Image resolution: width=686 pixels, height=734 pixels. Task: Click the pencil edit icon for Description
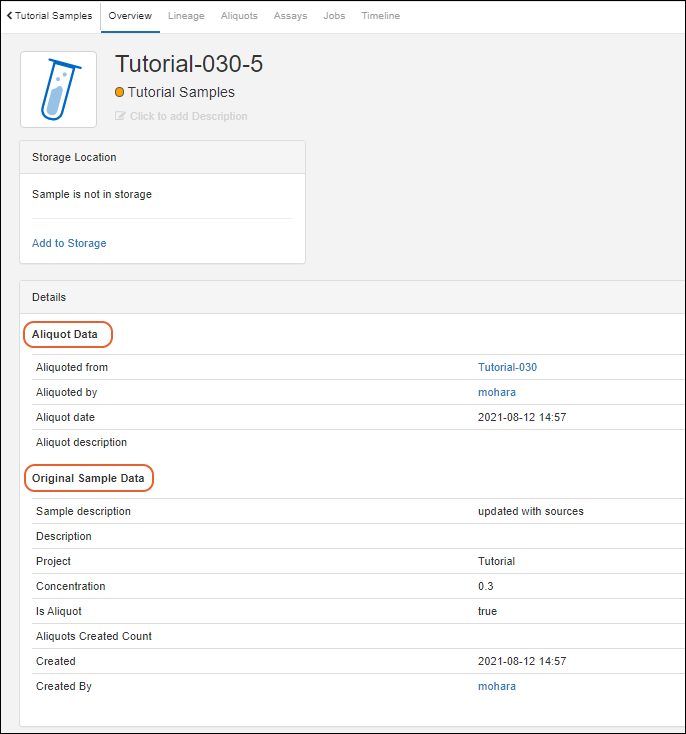[x=121, y=116]
